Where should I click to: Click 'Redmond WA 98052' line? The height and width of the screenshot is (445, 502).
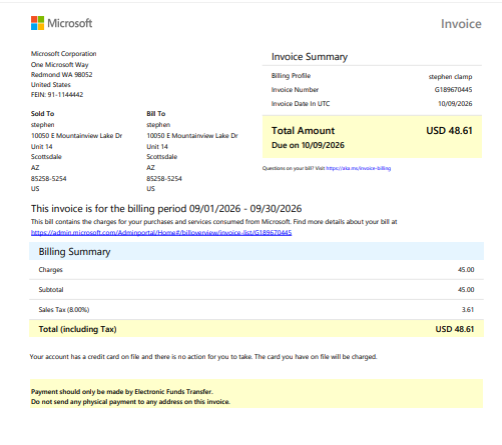62,75
